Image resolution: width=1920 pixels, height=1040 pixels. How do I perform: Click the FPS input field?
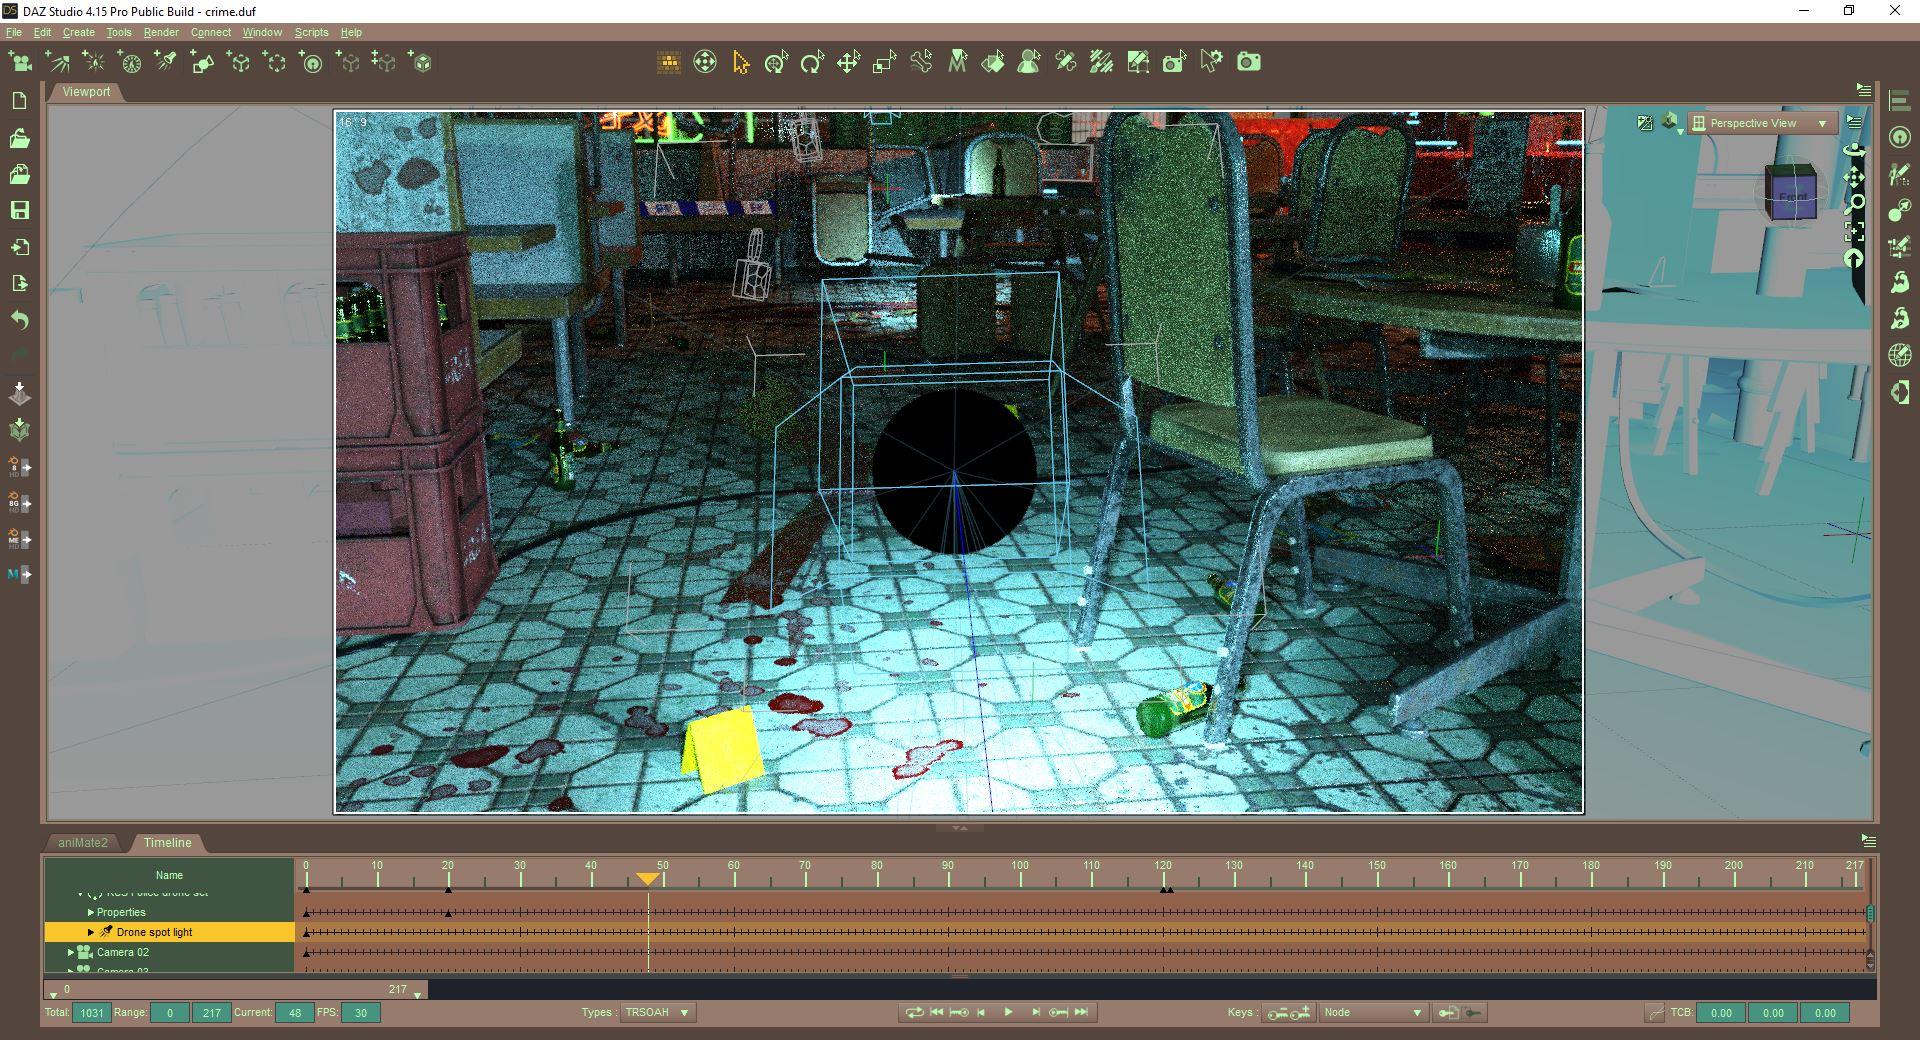360,1013
